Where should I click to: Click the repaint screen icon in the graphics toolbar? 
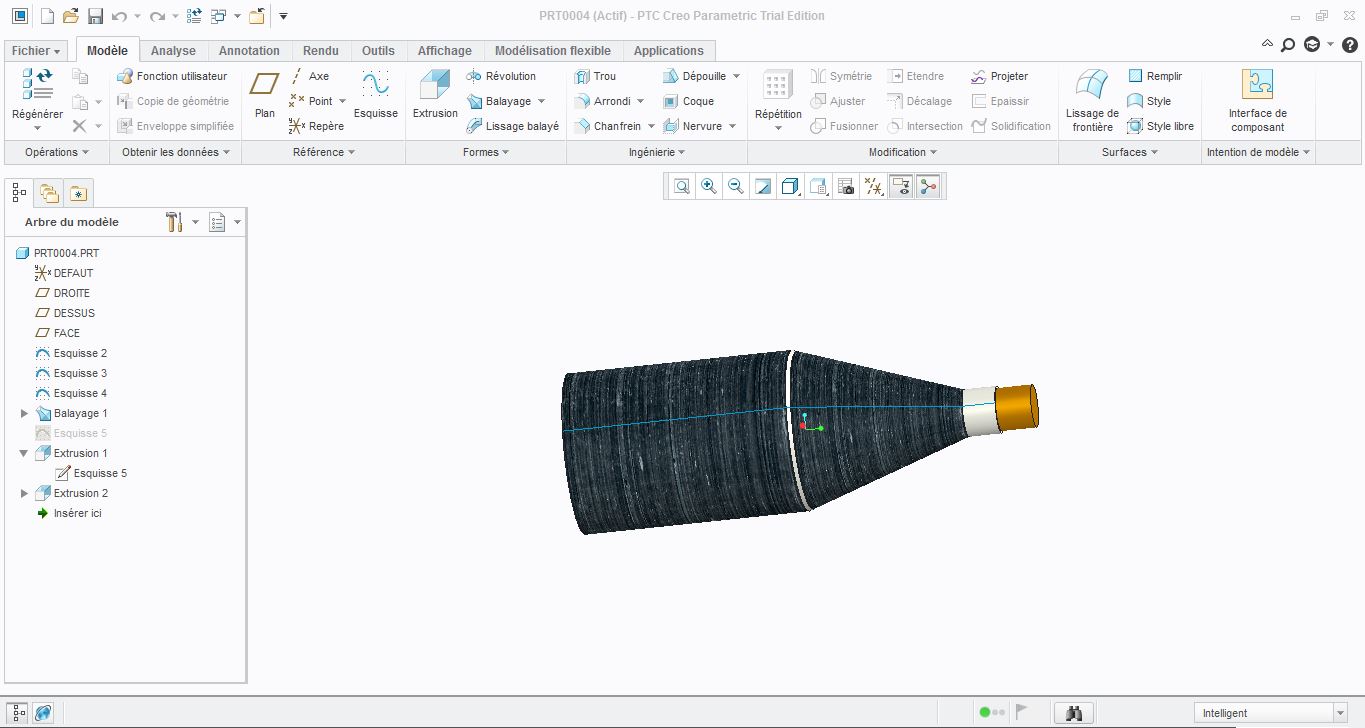(x=763, y=186)
